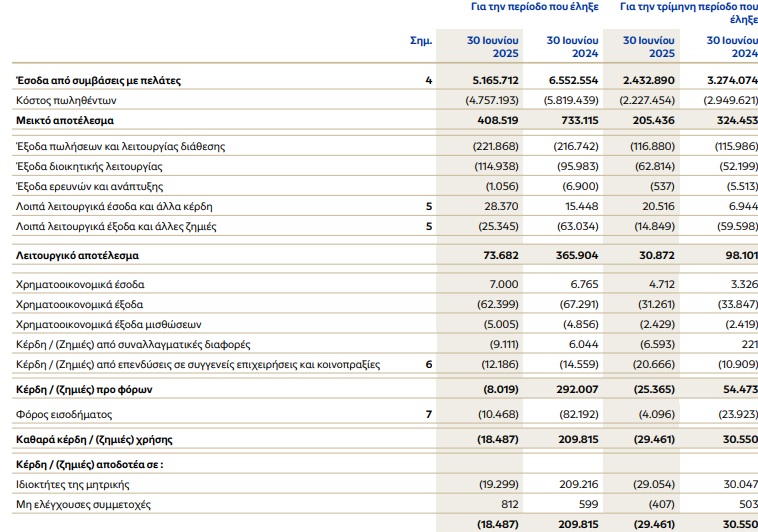Screen dimensions: 758x532
Task: Select the "Λειτουργικό αποτέλεσμα" row label
Action: 77,257
